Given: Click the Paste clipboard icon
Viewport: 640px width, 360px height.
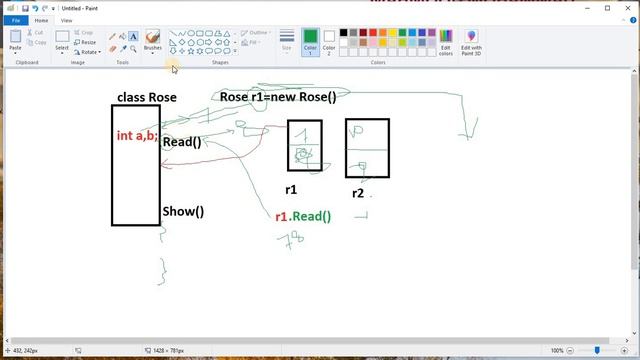Looking at the screenshot, I should [16, 36].
